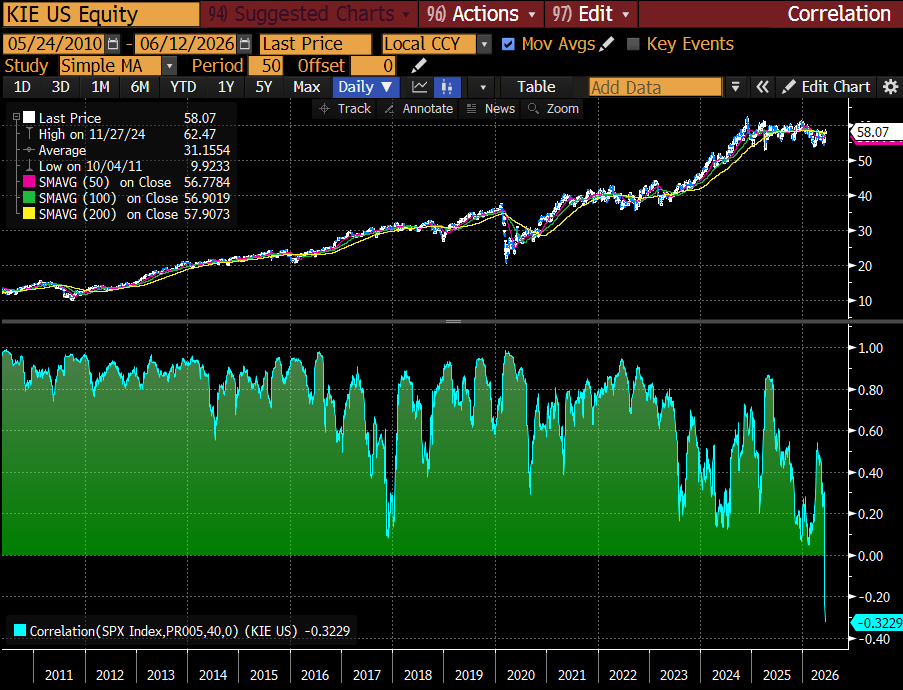Select the bar chart type icon

tap(446, 87)
